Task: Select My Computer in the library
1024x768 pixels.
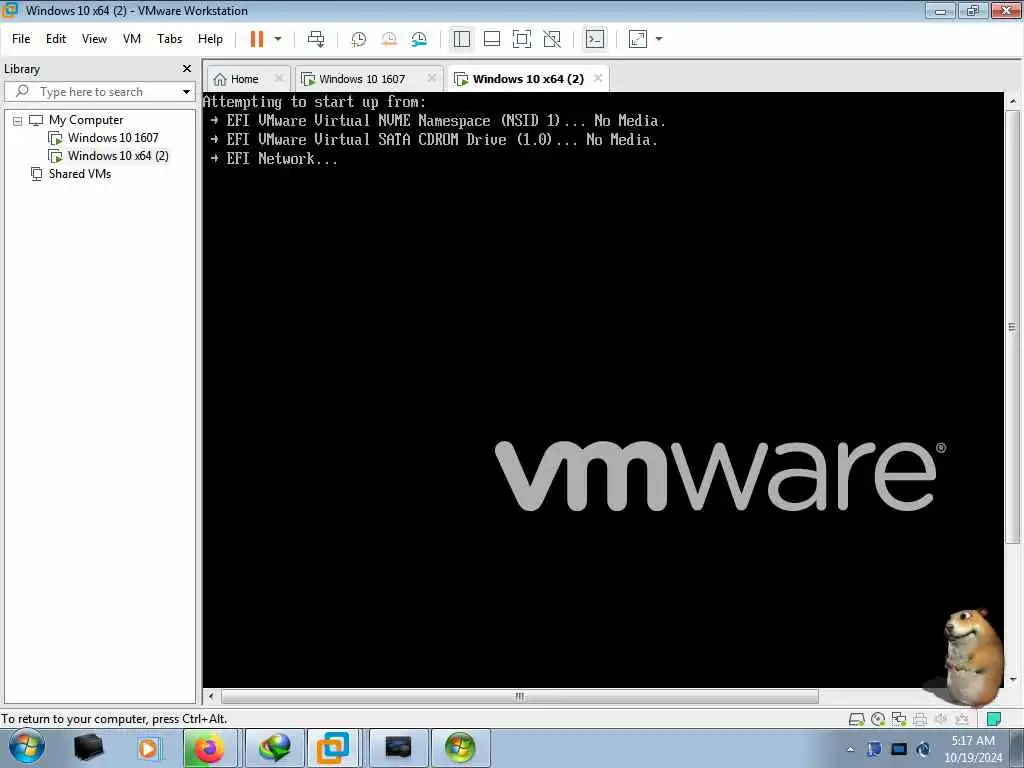Action: tap(86, 120)
